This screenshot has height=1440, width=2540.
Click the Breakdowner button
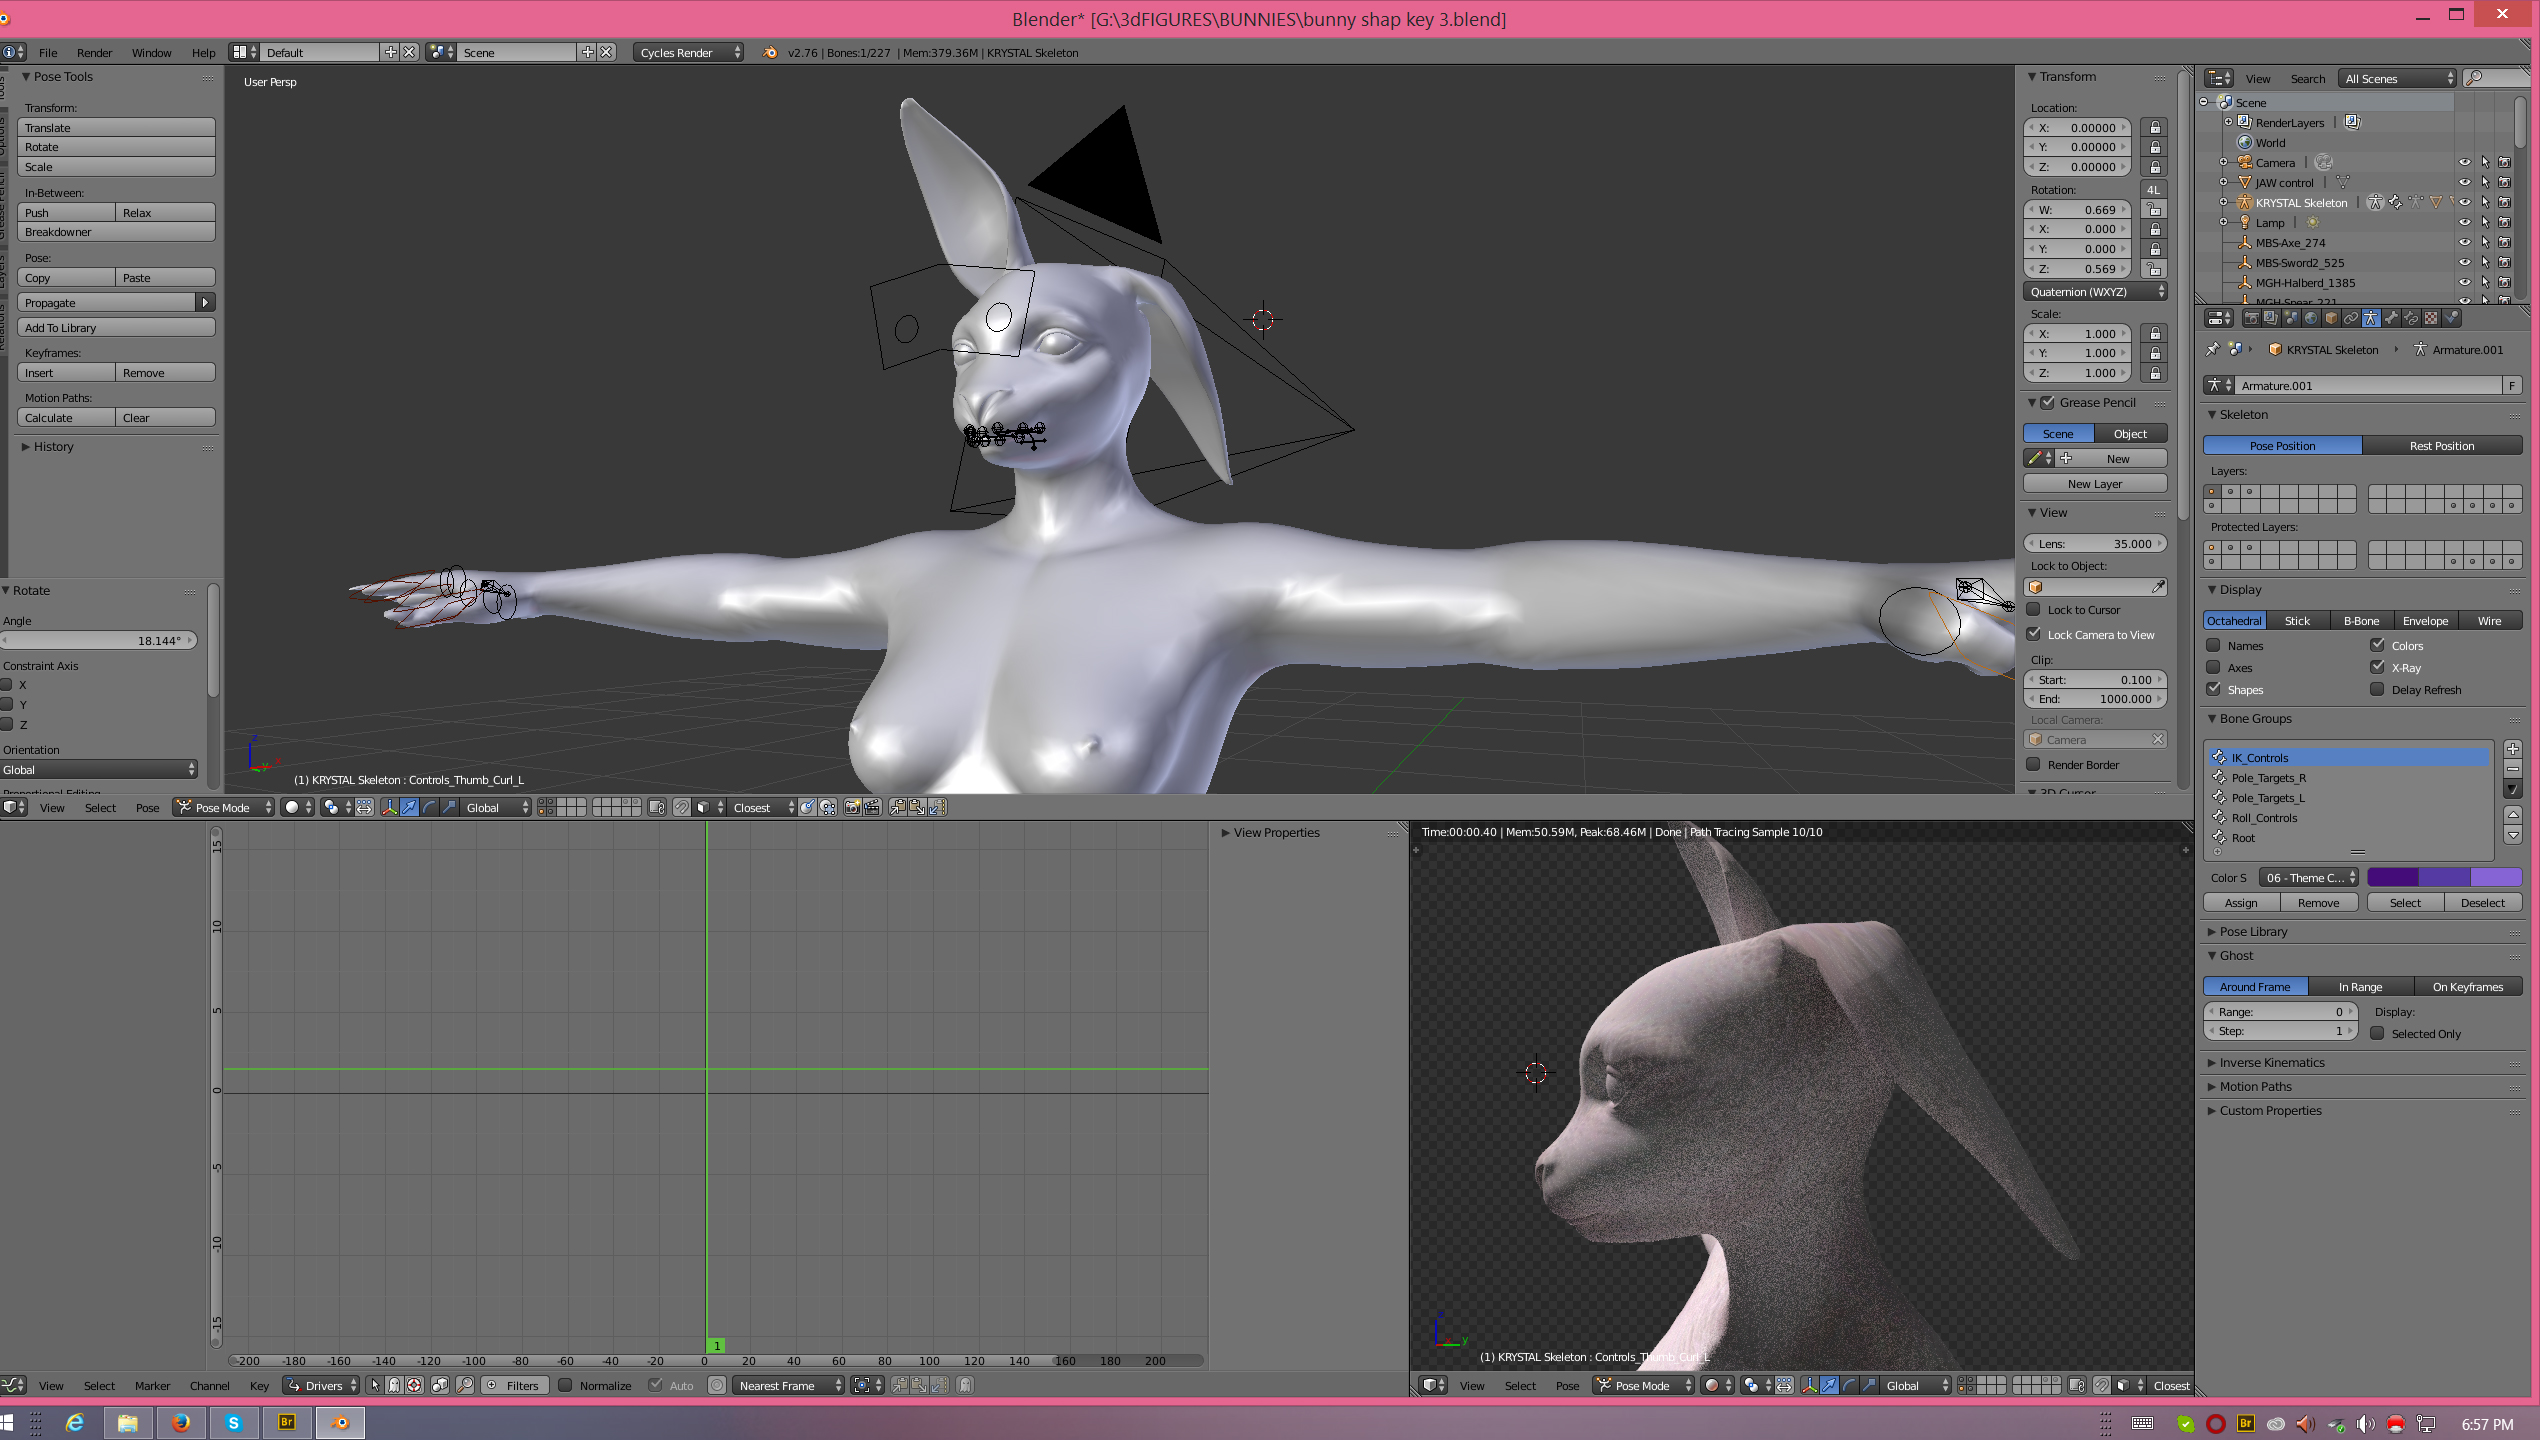coord(116,232)
